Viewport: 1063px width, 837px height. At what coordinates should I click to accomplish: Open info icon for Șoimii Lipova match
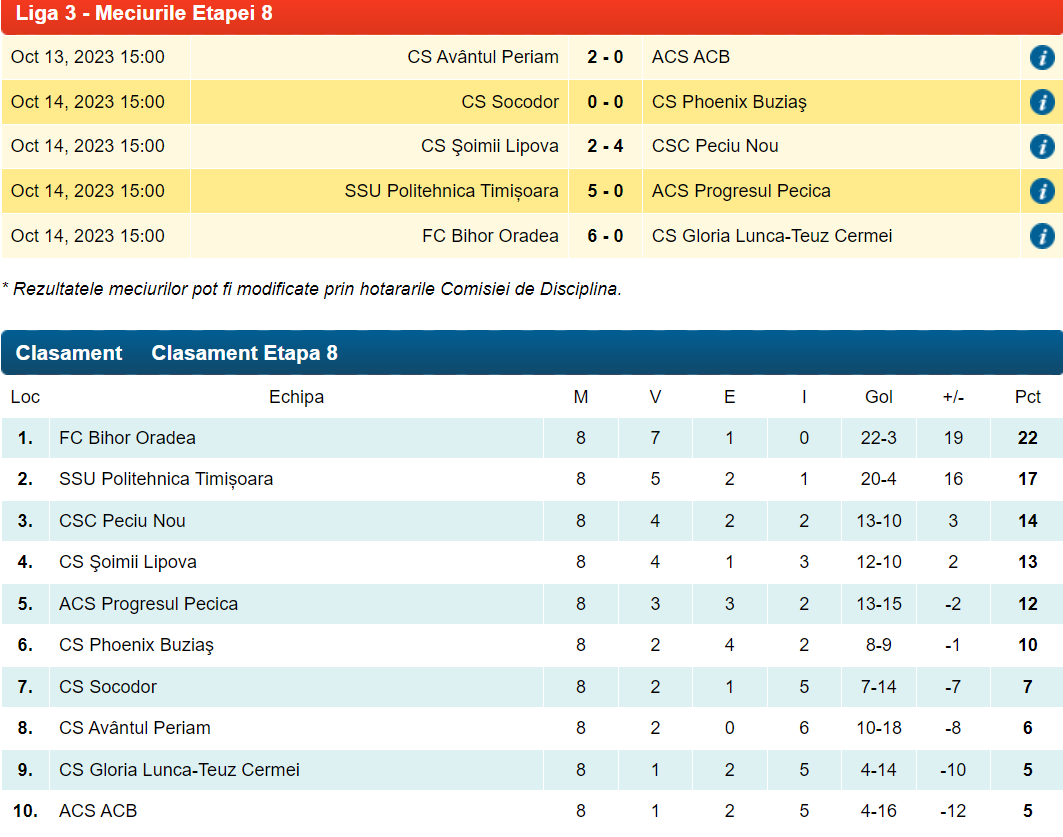(1041, 146)
